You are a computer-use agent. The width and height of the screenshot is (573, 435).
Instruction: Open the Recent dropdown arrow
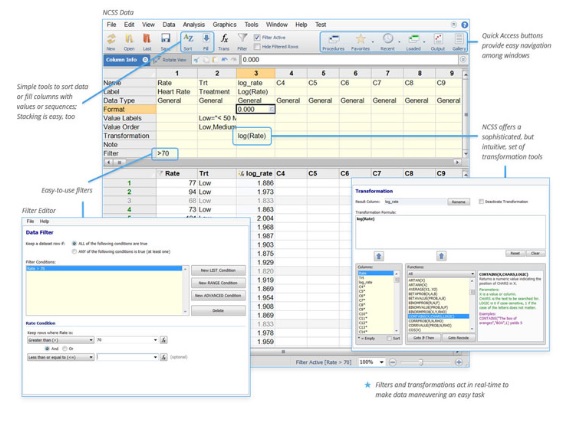399,42
